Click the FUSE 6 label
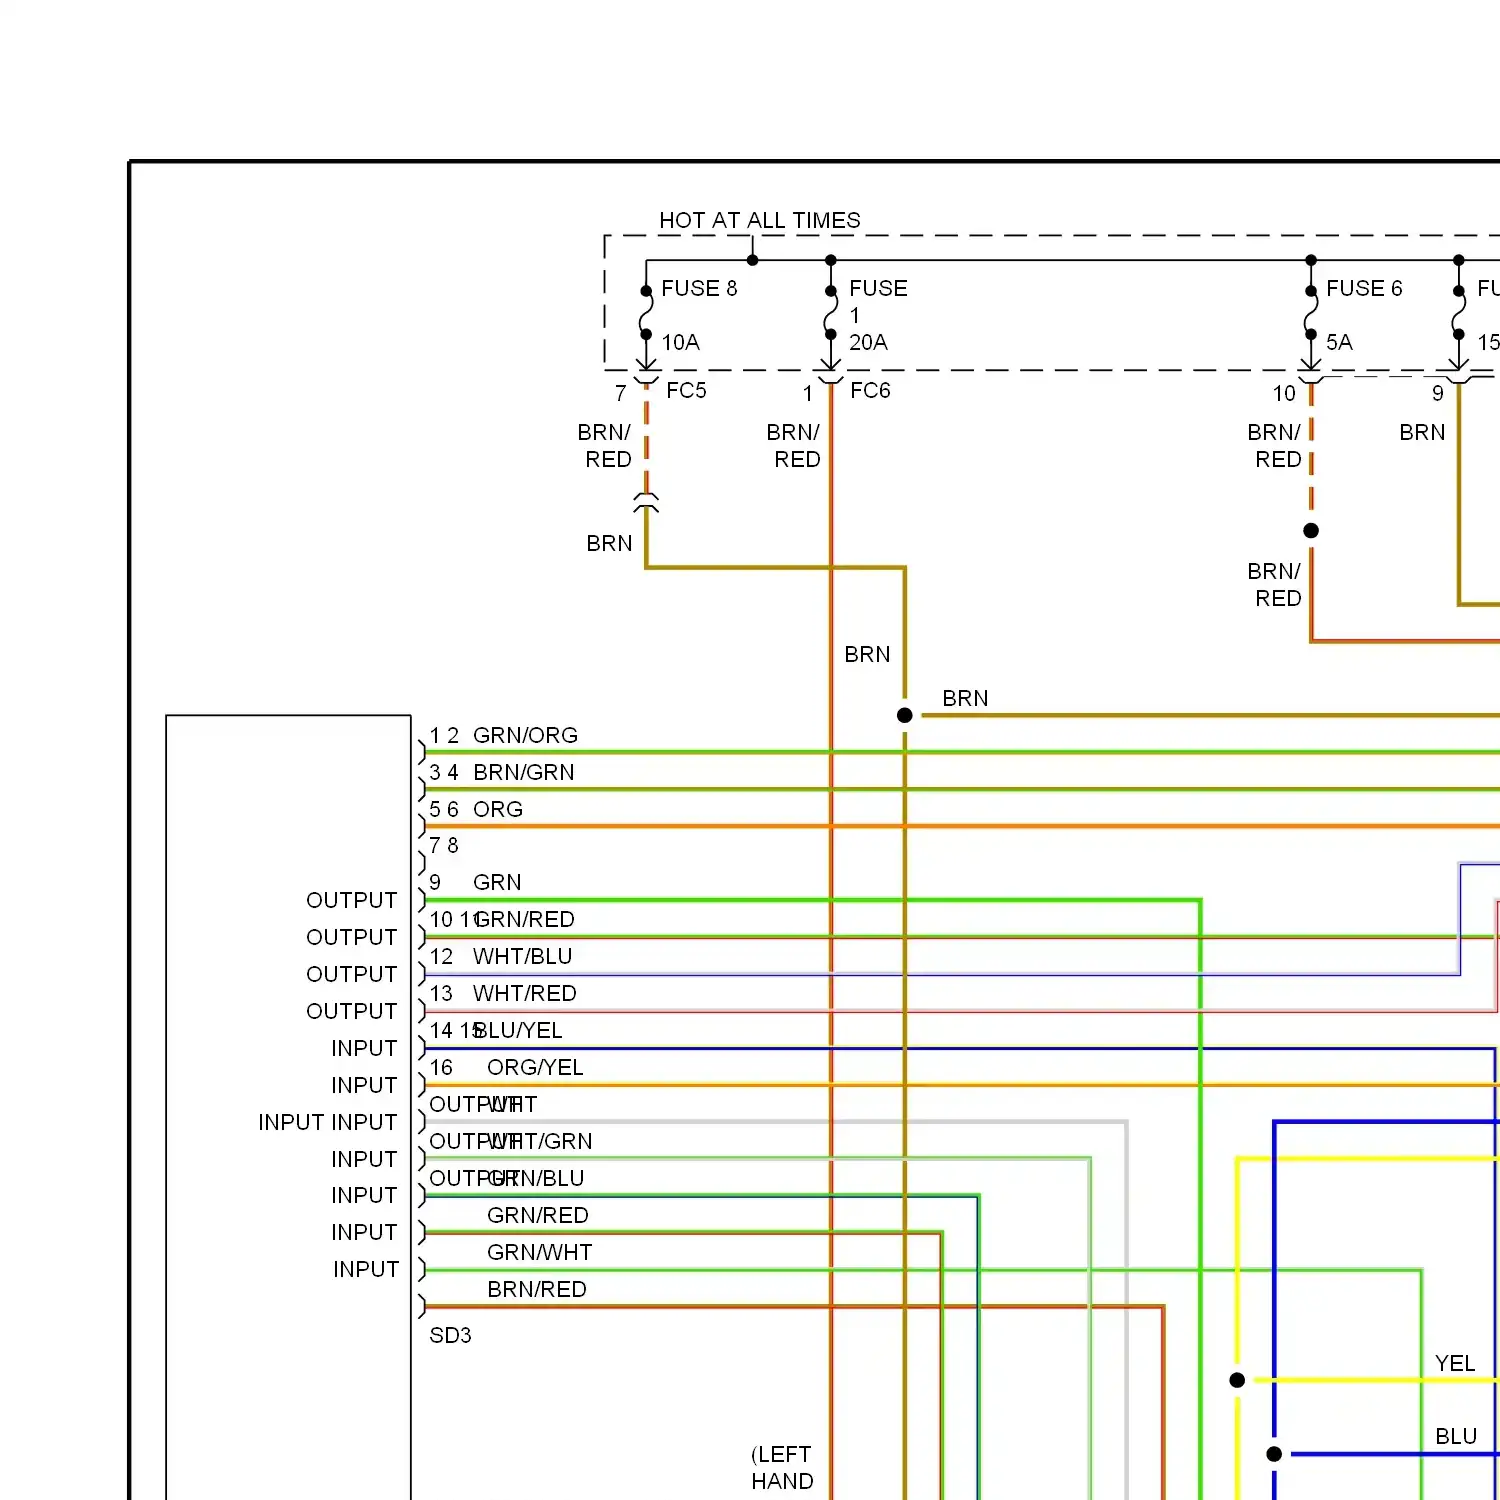The image size is (1500, 1500). click(x=1364, y=288)
